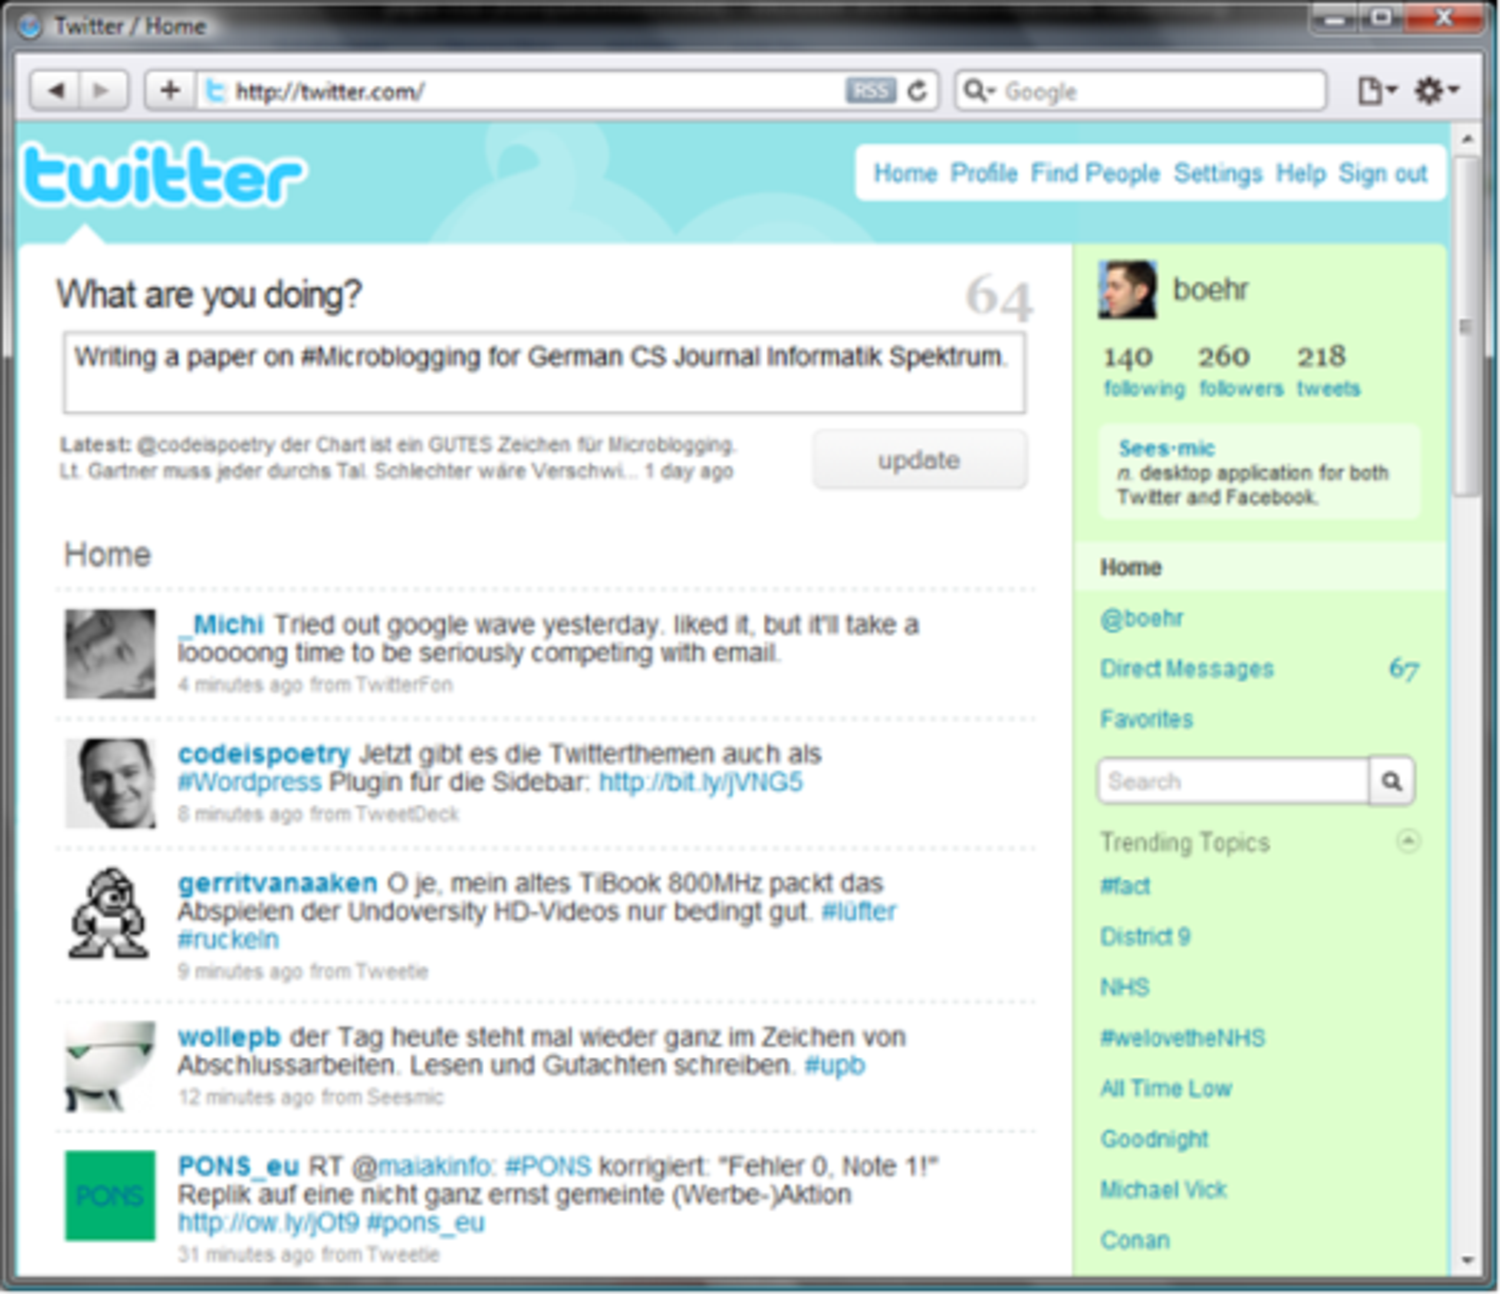Open trending topic District 9
This screenshot has width=1500, height=1294.
(x=1145, y=937)
